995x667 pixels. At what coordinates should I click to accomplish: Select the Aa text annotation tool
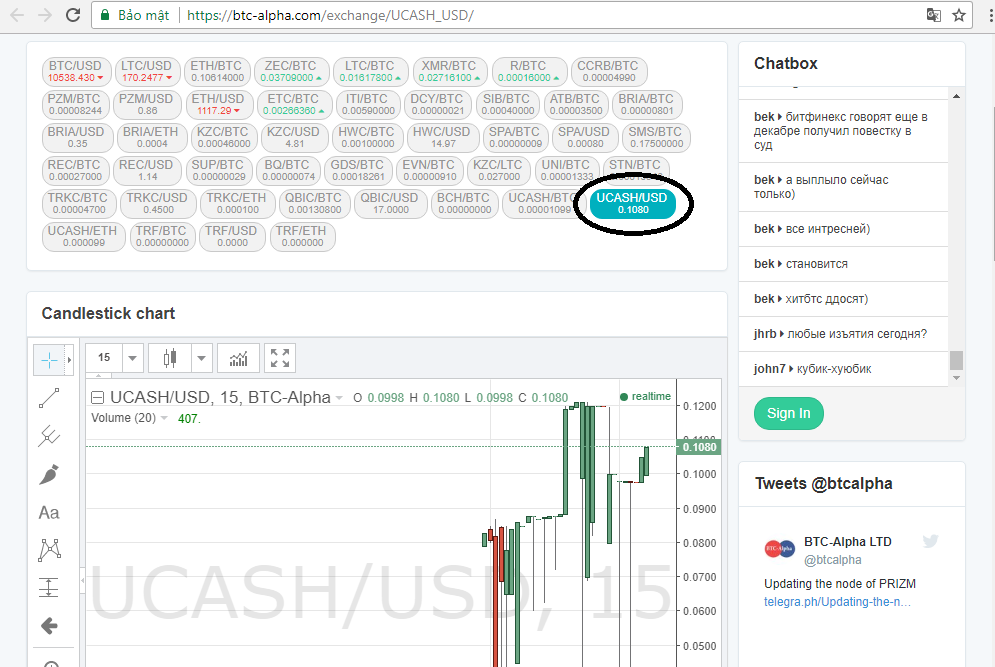click(49, 512)
